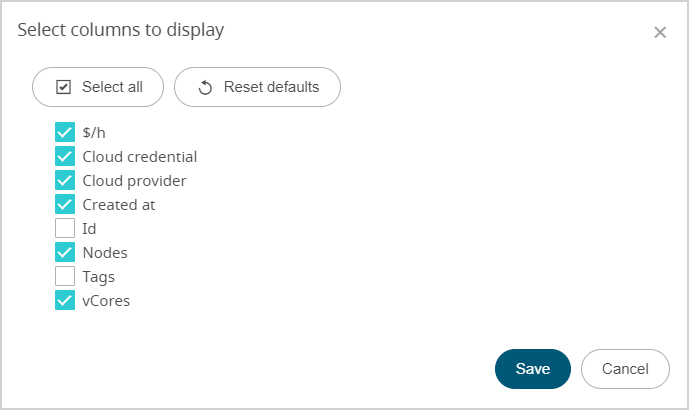
Task: Deselect the vCores checkbox
Action: click(x=65, y=301)
